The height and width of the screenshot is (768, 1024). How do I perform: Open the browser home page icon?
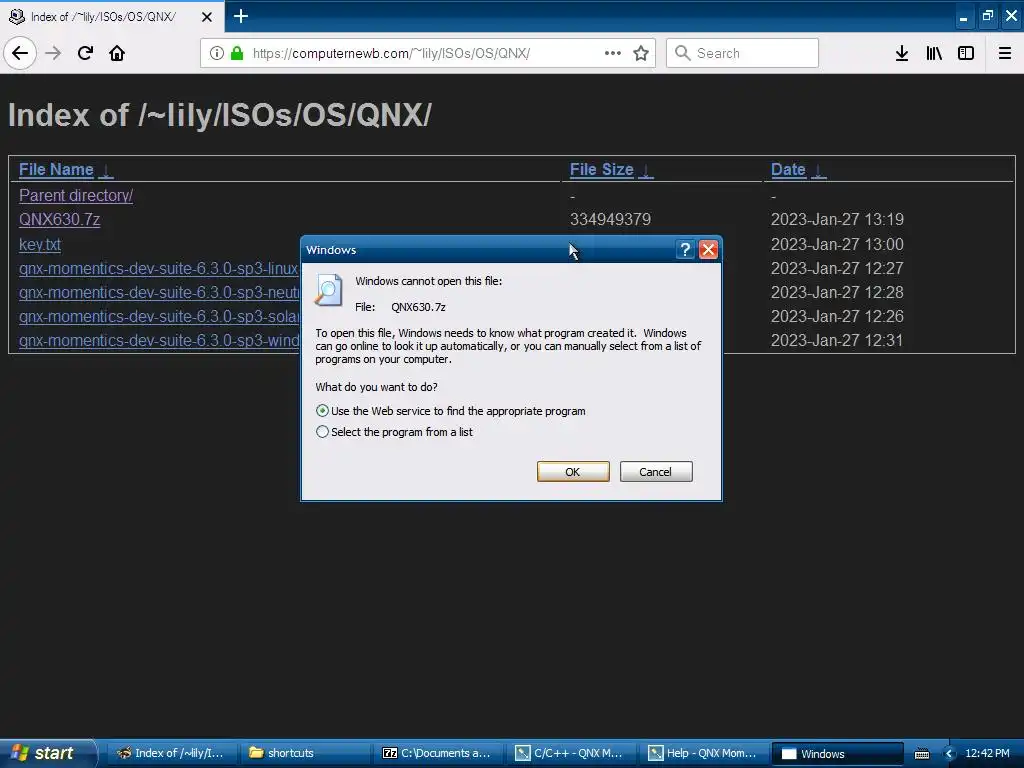(x=117, y=54)
